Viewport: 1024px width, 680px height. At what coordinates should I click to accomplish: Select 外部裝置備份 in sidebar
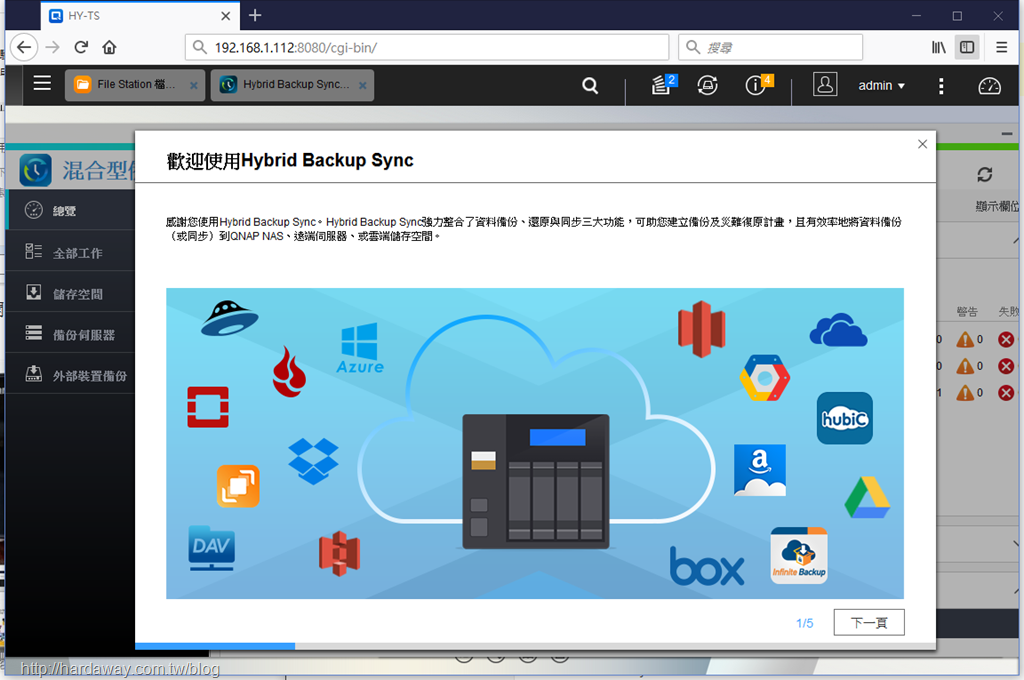(x=71, y=376)
